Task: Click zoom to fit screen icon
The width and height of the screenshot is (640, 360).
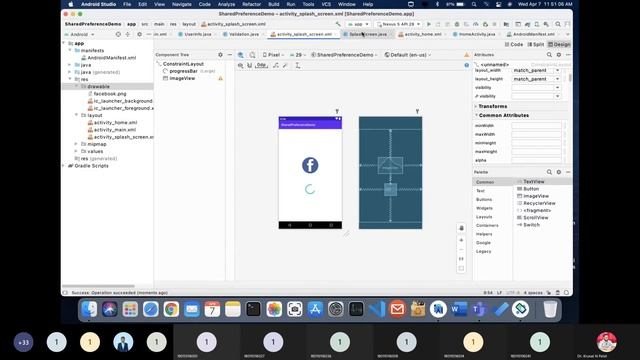Action: (x=461, y=268)
